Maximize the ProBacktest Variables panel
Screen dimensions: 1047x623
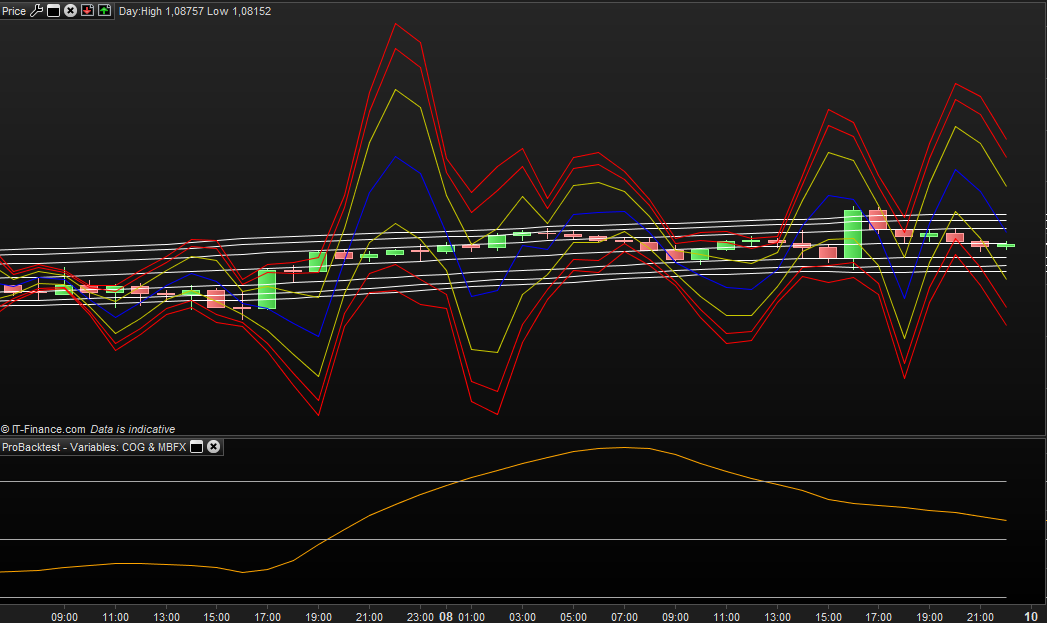(197, 447)
